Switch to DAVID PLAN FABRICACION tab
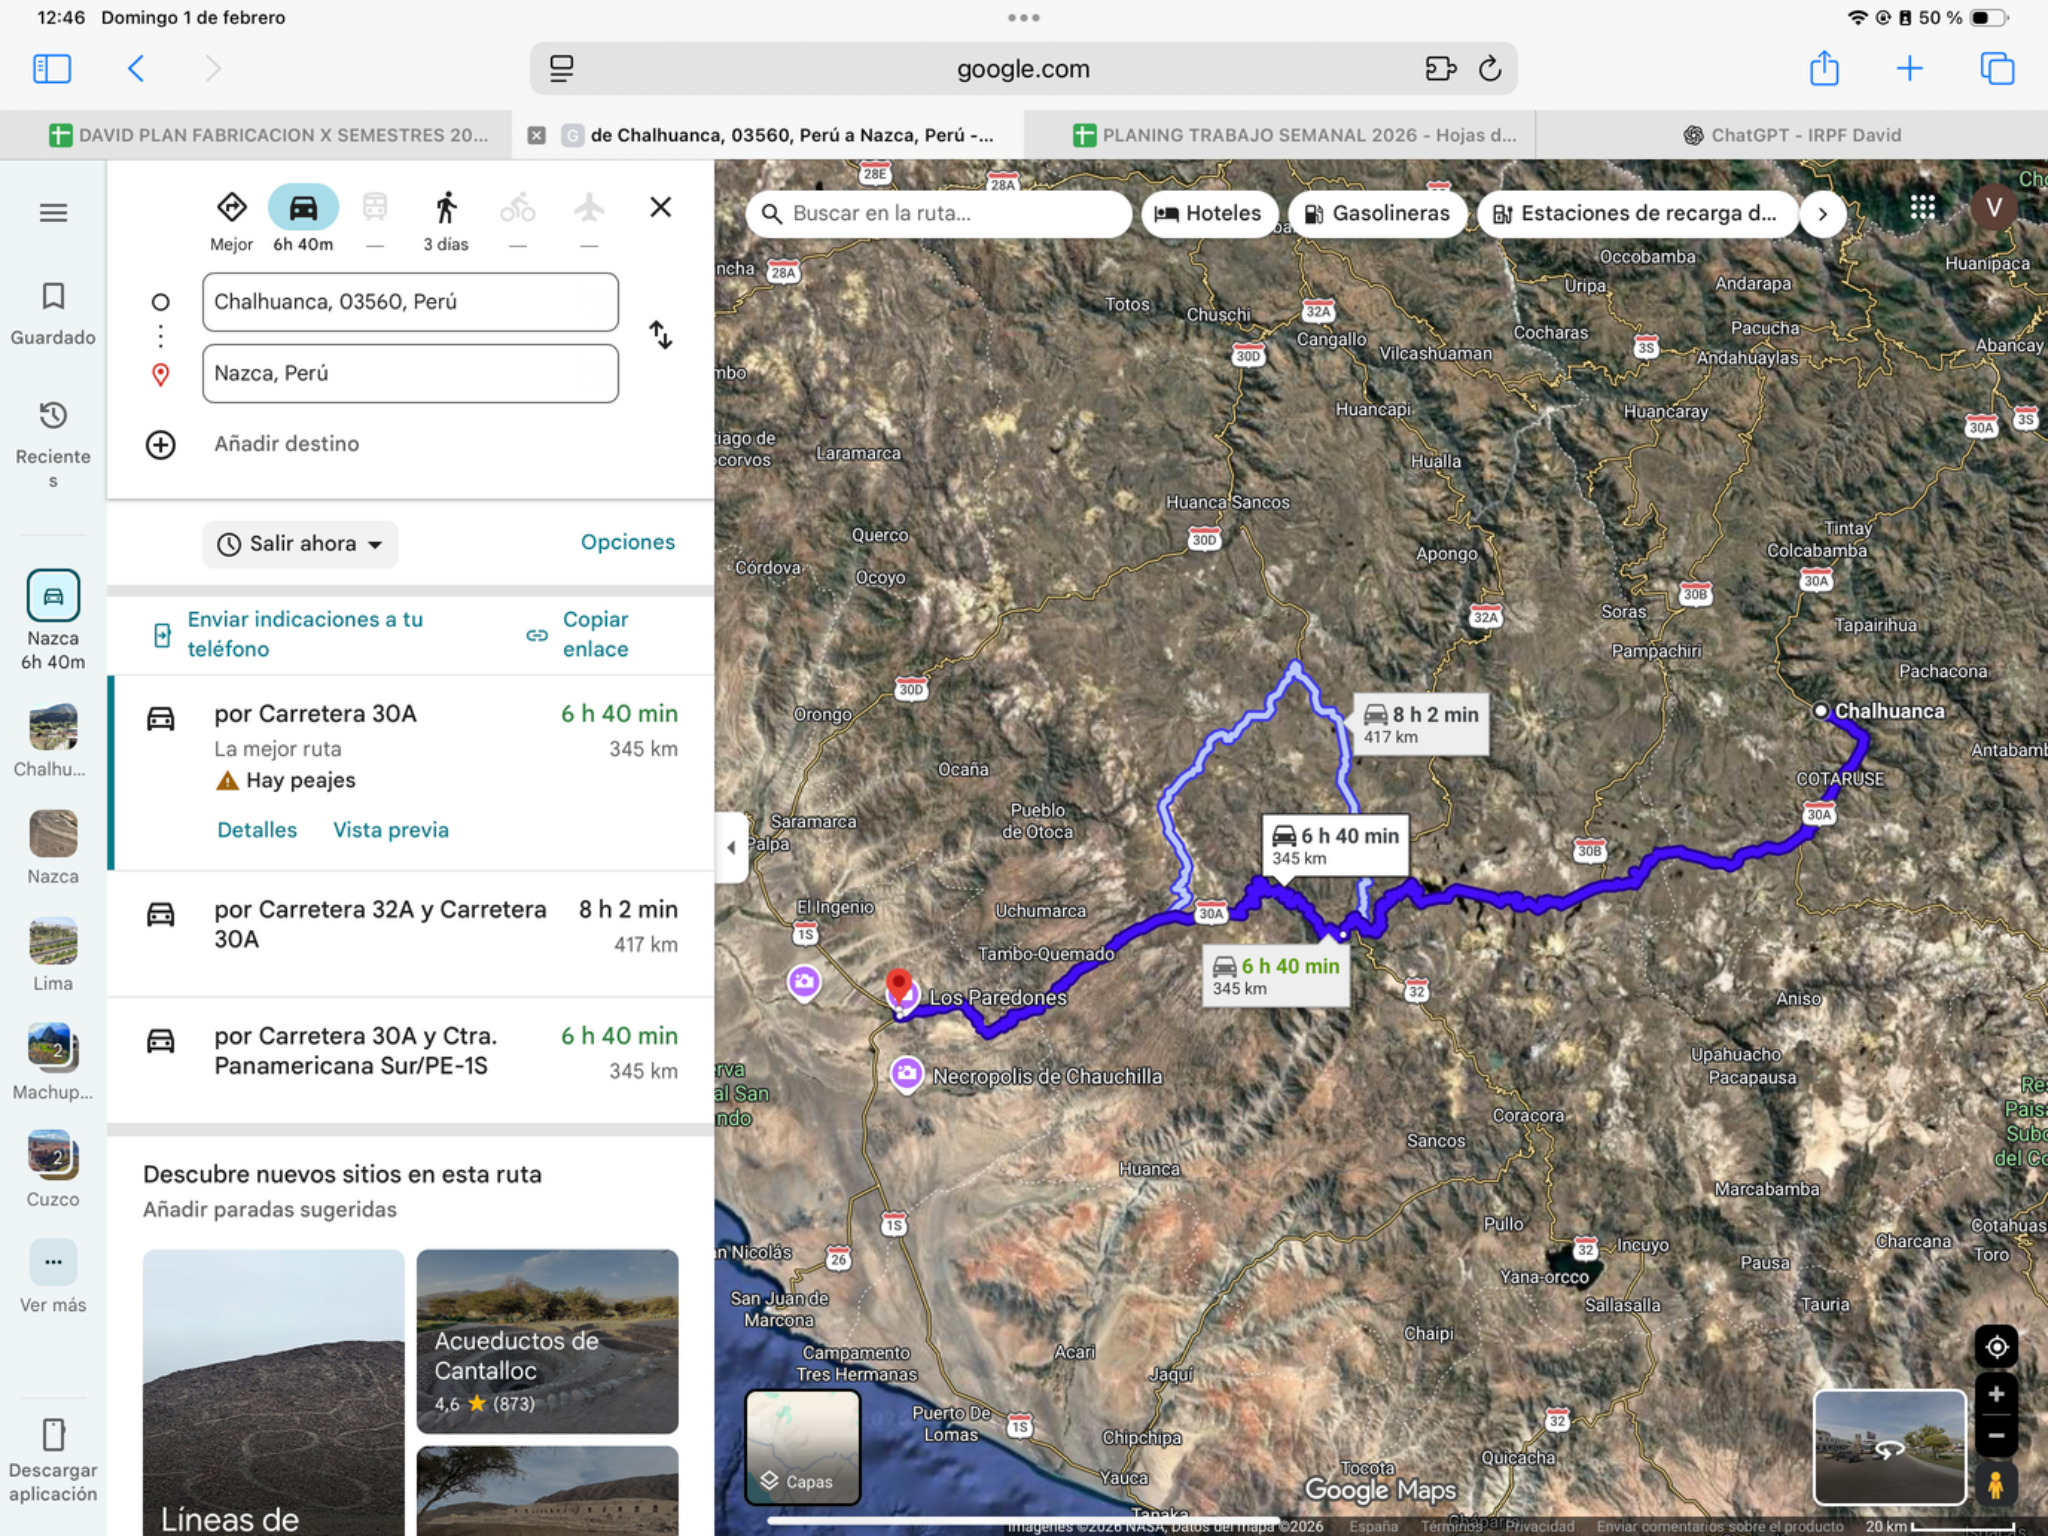 click(269, 135)
